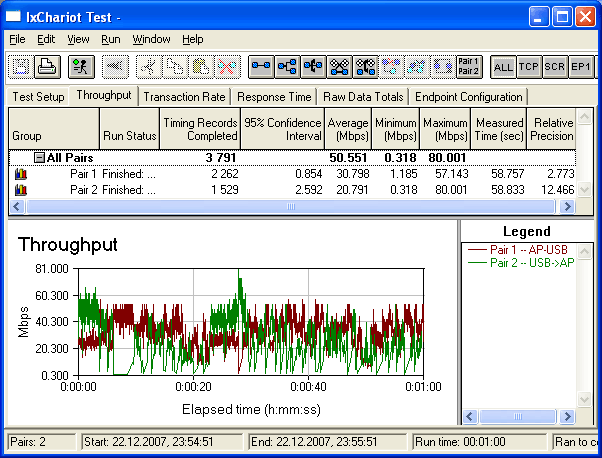
Task: Click the Add hardware performance pair icon
Action: pyautogui.click(x=313, y=67)
